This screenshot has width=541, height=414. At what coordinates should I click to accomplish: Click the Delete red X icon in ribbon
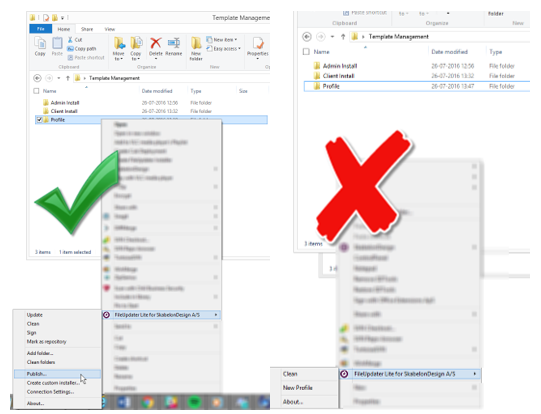[x=156, y=43]
